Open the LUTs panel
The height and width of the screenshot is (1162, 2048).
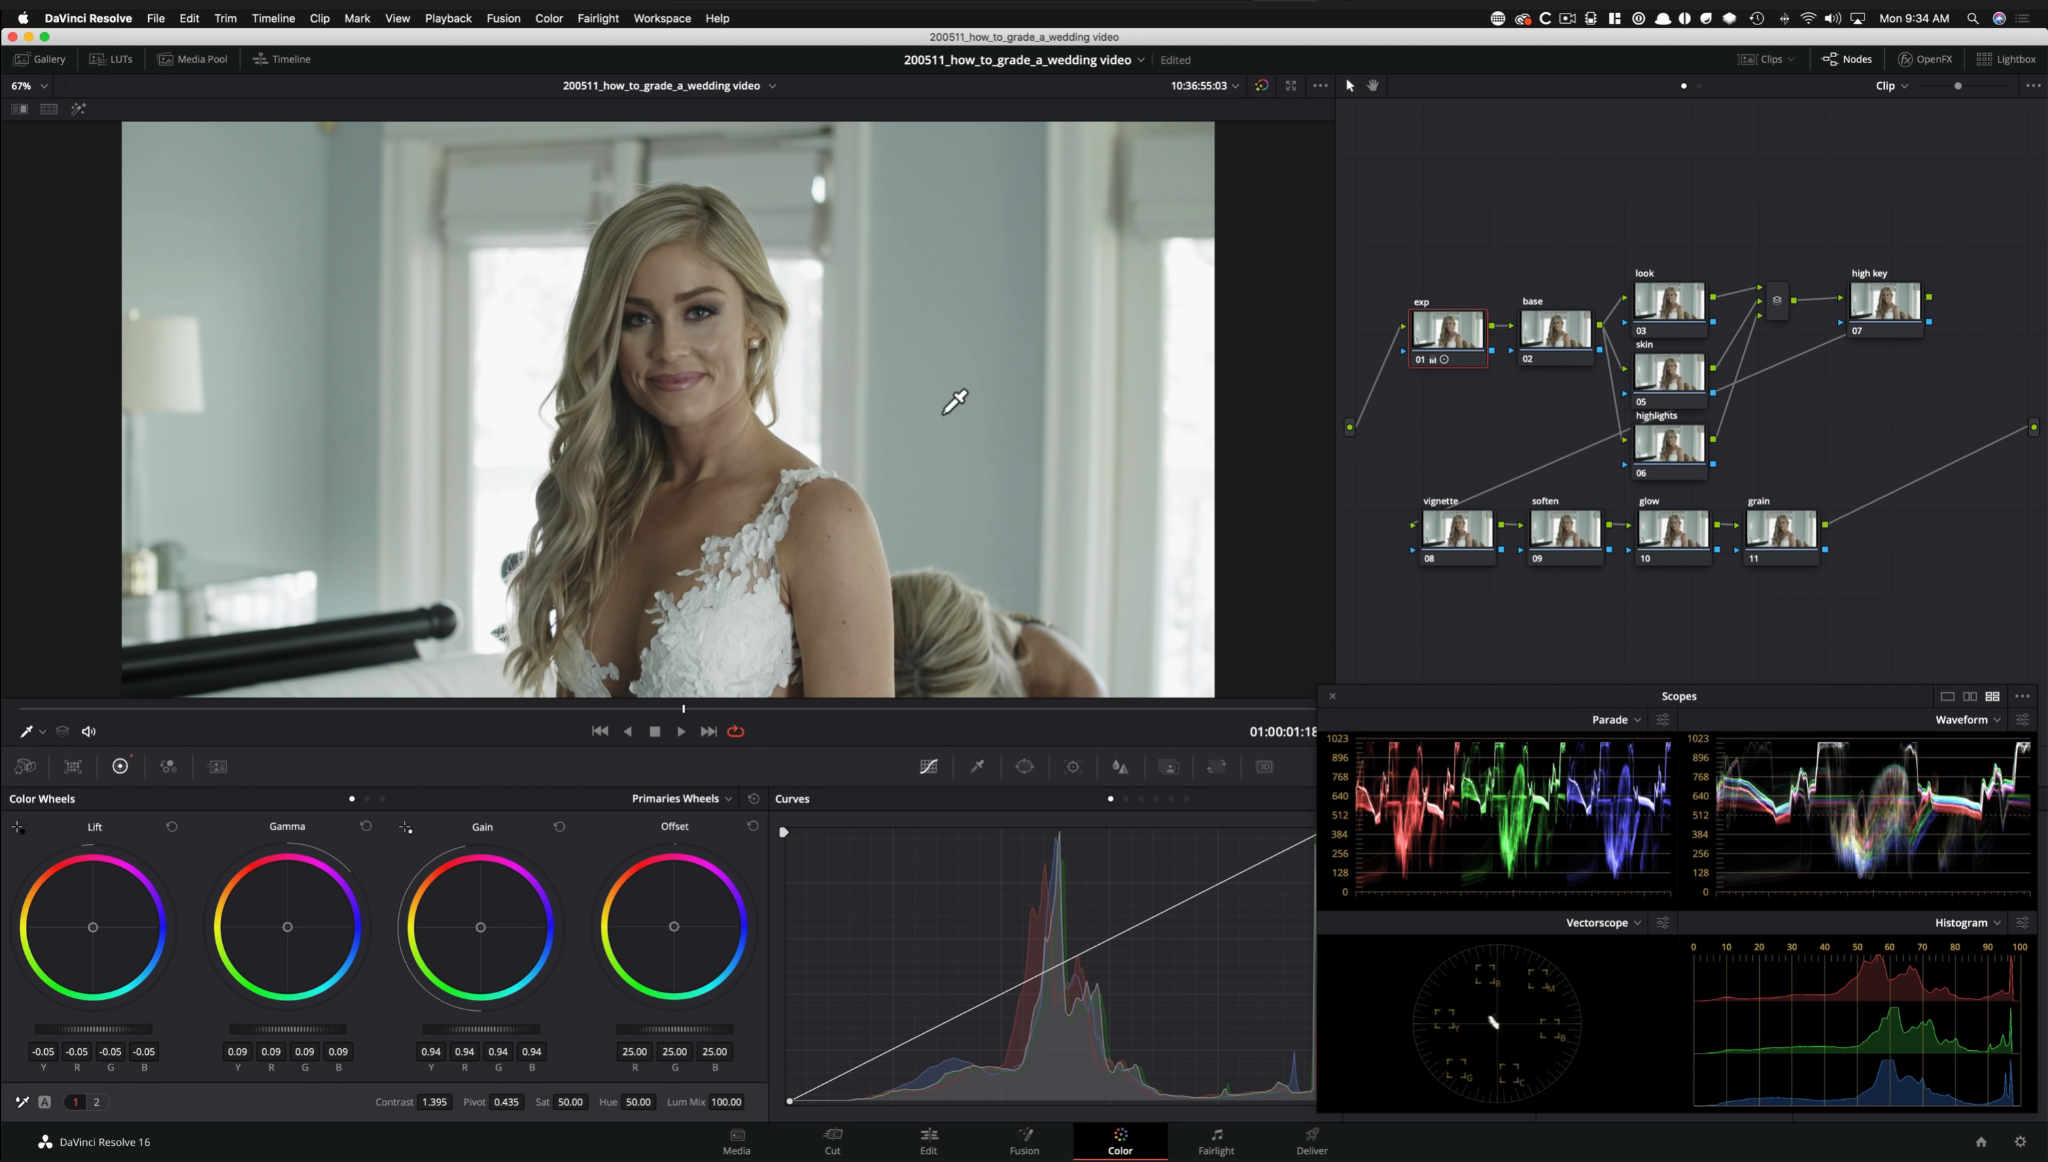click(111, 59)
